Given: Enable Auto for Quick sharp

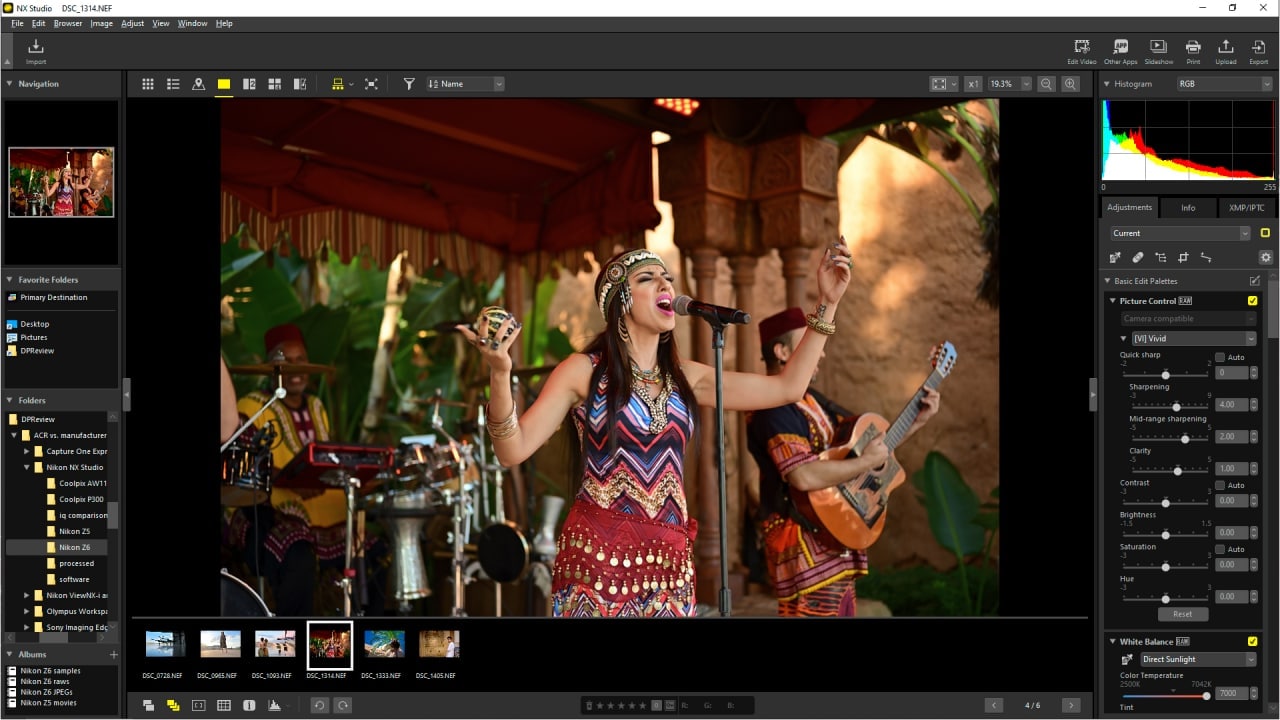Looking at the screenshot, I should tap(1220, 357).
